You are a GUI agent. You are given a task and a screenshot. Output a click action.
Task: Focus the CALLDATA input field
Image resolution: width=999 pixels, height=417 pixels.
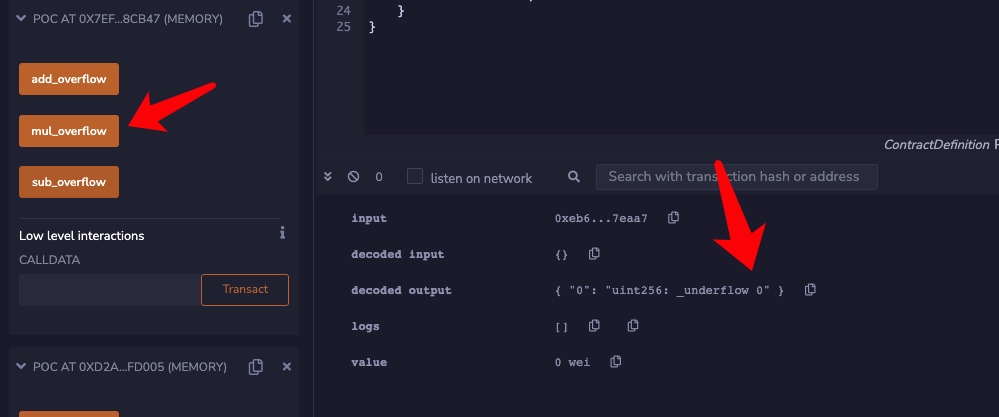pos(108,290)
